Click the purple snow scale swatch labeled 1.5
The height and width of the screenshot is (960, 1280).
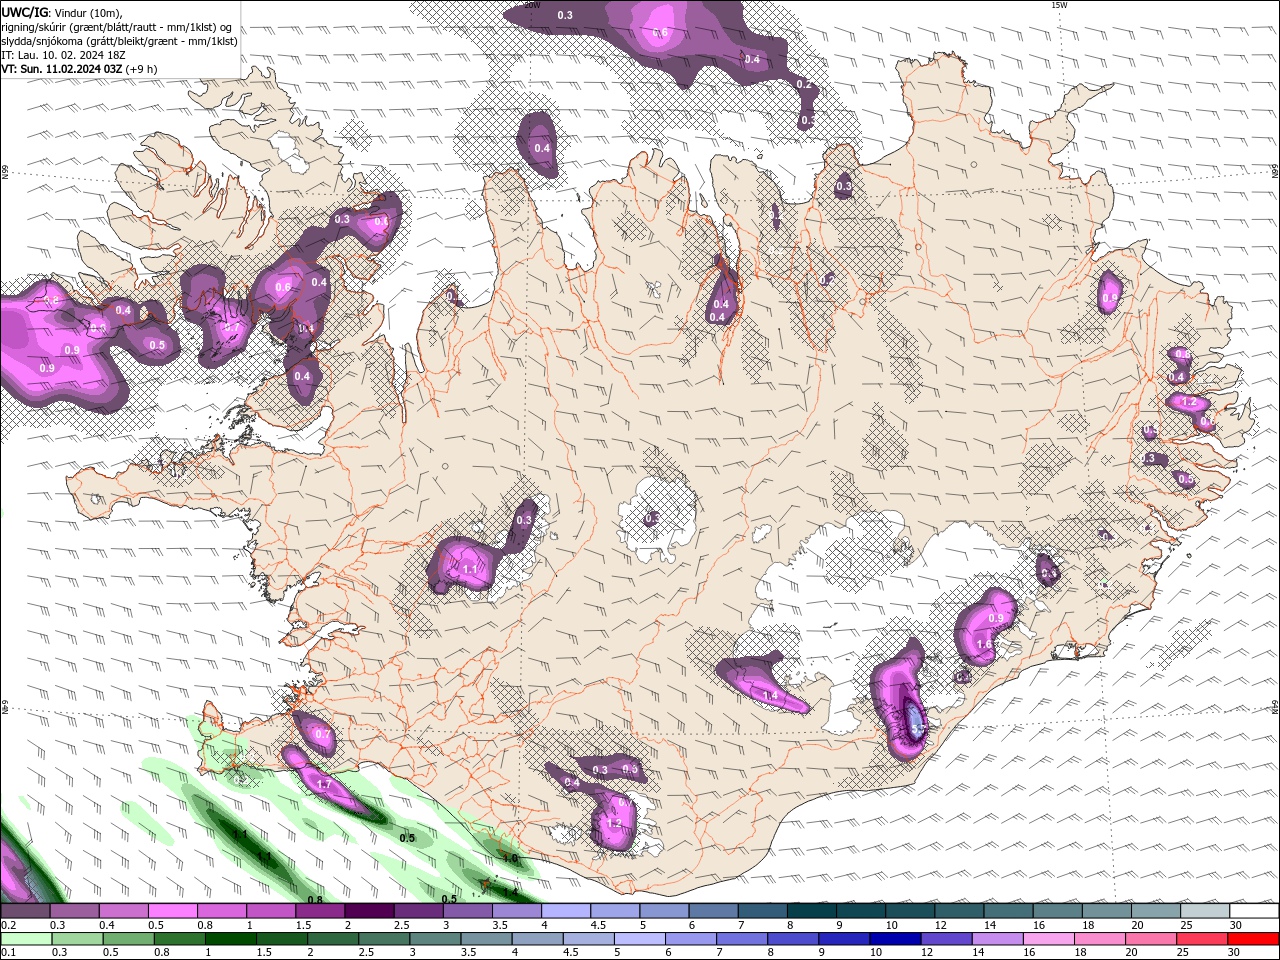[x=319, y=911]
